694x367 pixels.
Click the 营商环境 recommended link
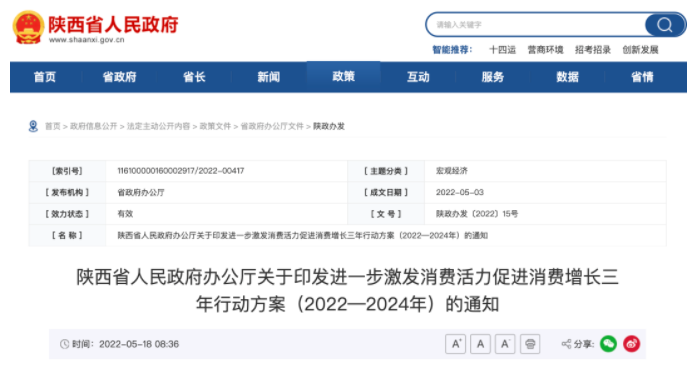(x=545, y=50)
